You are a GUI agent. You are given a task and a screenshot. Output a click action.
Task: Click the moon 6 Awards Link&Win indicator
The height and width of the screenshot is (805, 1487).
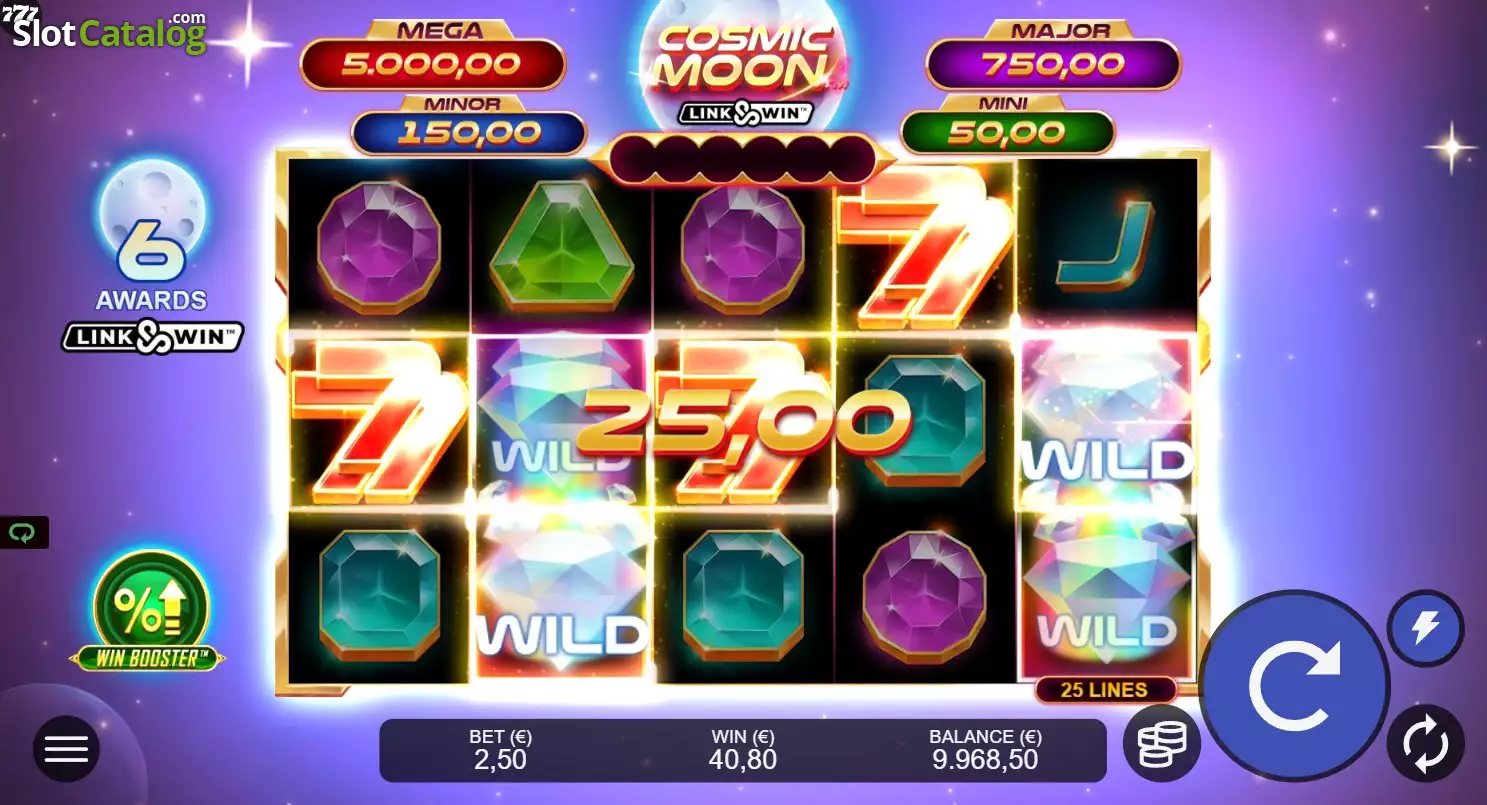pos(153,256)
